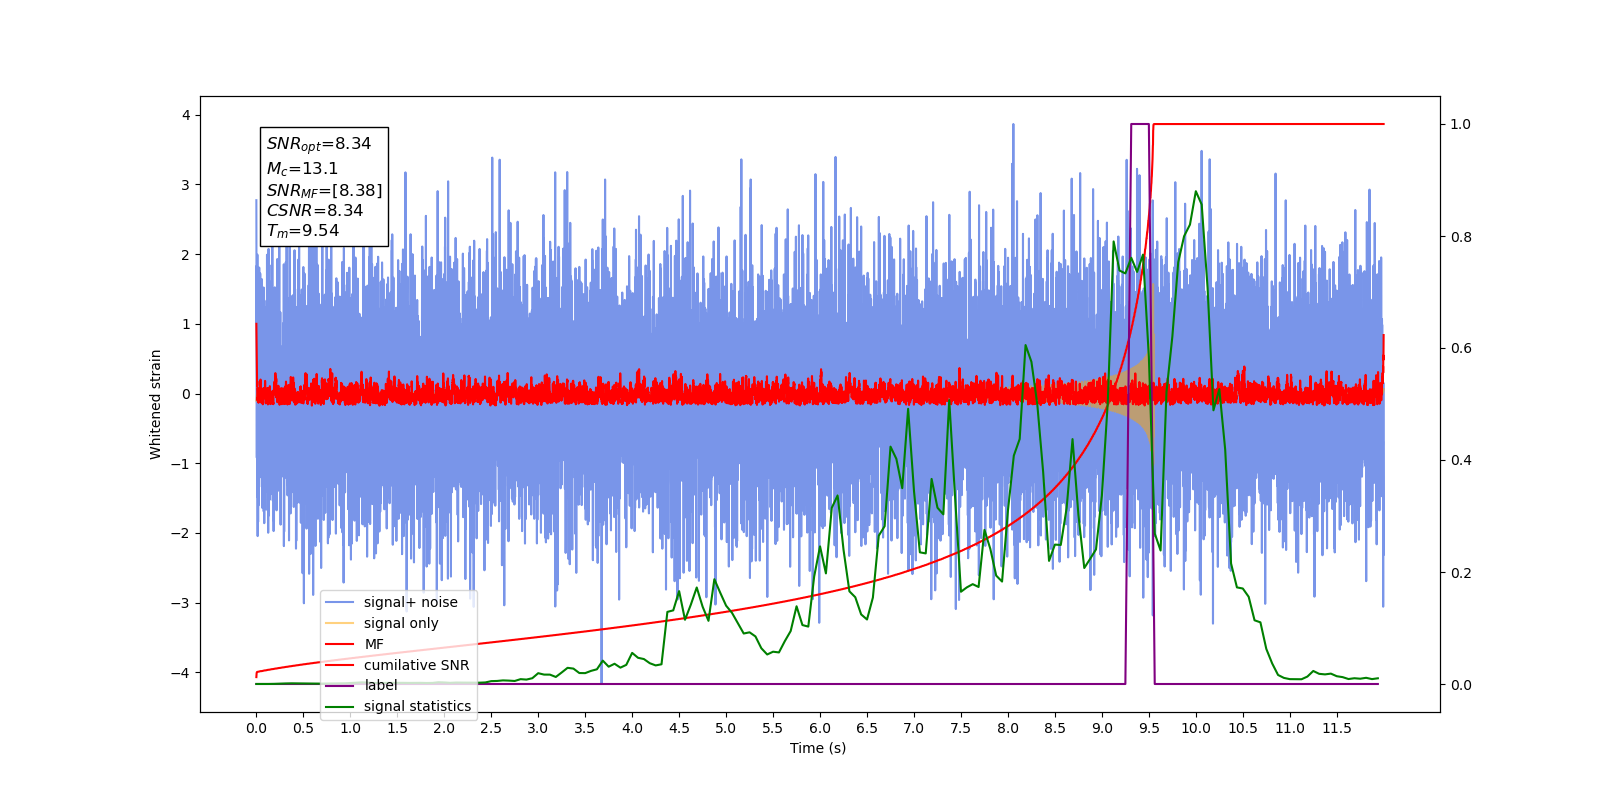Click the Tm=9.54 annotation line

click(x=303, y=230)
